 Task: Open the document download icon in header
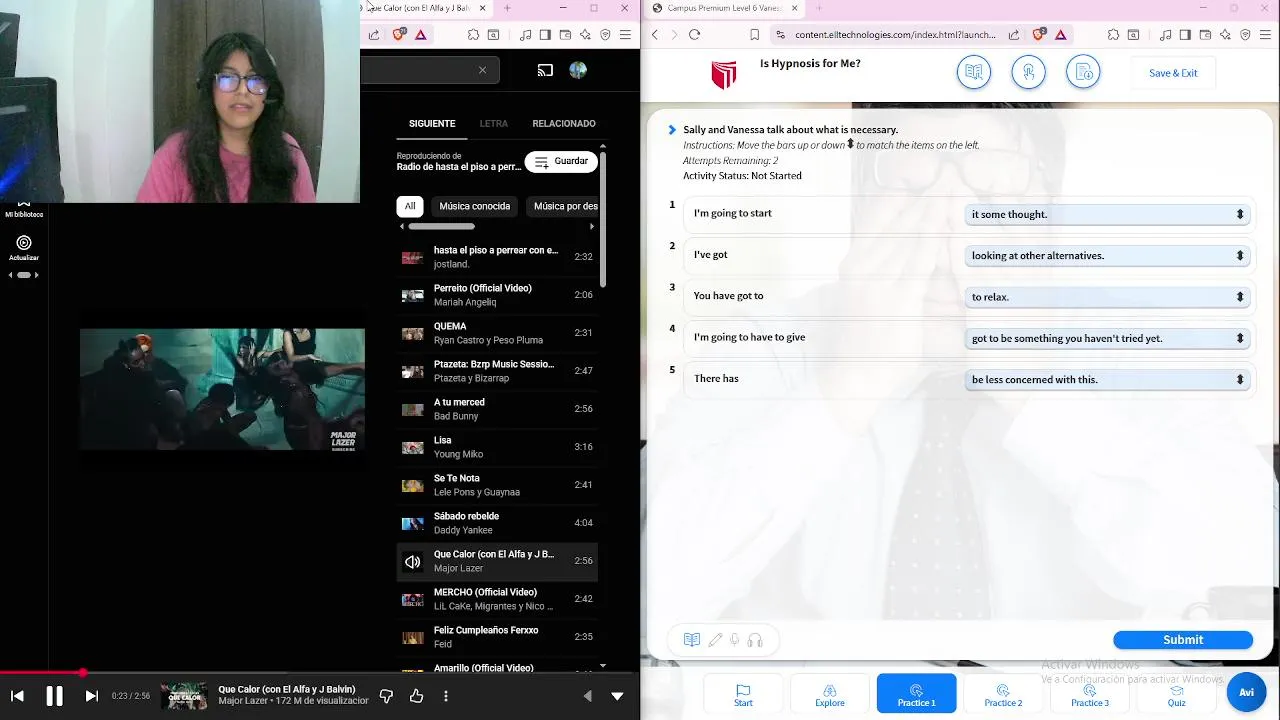point(1083,72)
